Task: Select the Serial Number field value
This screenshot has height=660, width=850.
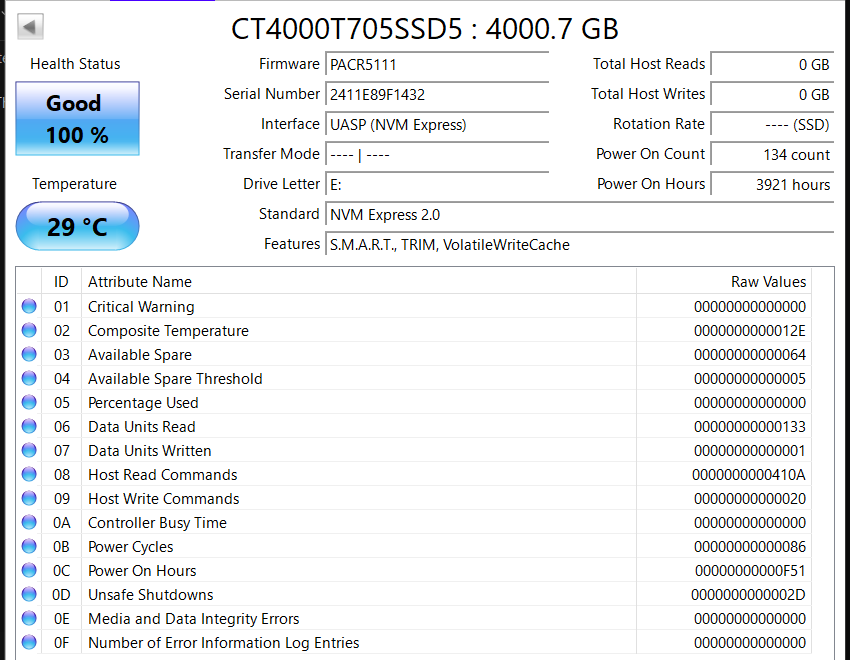Action: (437, 94)
